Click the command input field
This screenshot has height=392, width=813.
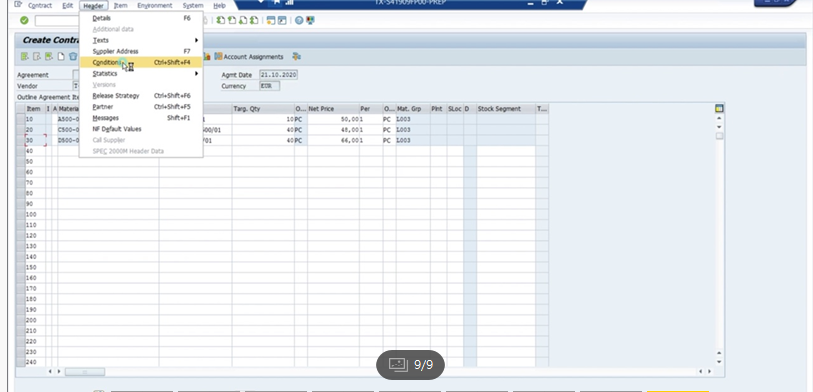point(57,21)
